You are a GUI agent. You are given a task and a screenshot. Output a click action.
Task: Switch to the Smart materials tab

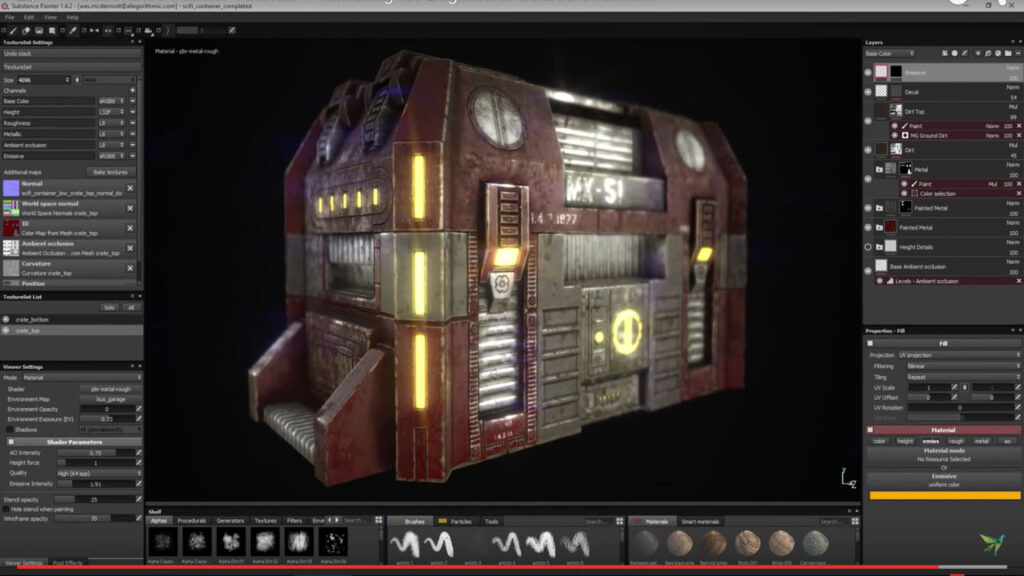point(700,521)
